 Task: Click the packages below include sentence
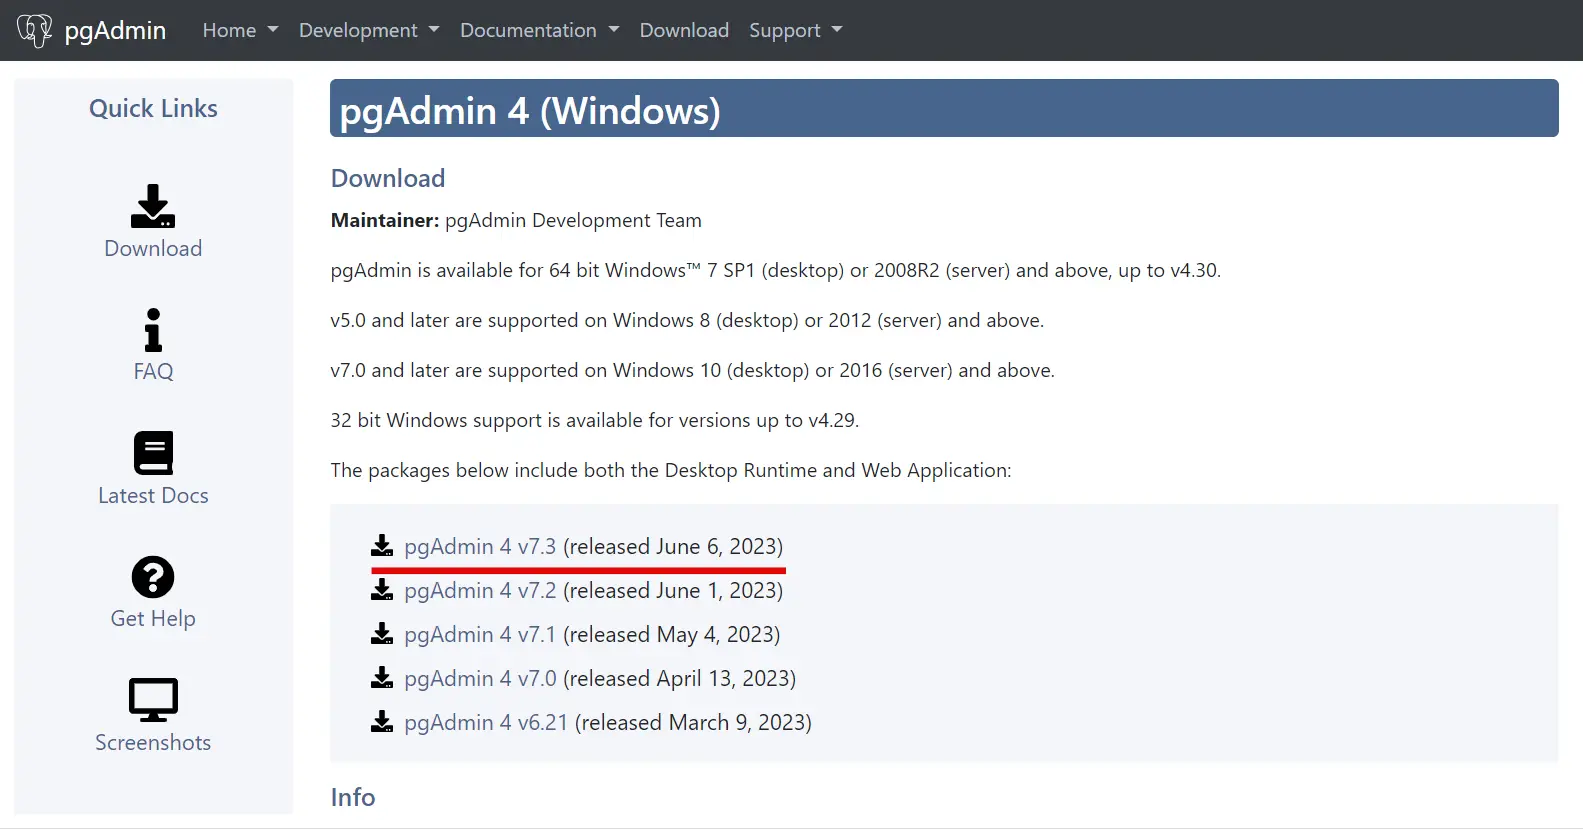[x=671, y=470]
